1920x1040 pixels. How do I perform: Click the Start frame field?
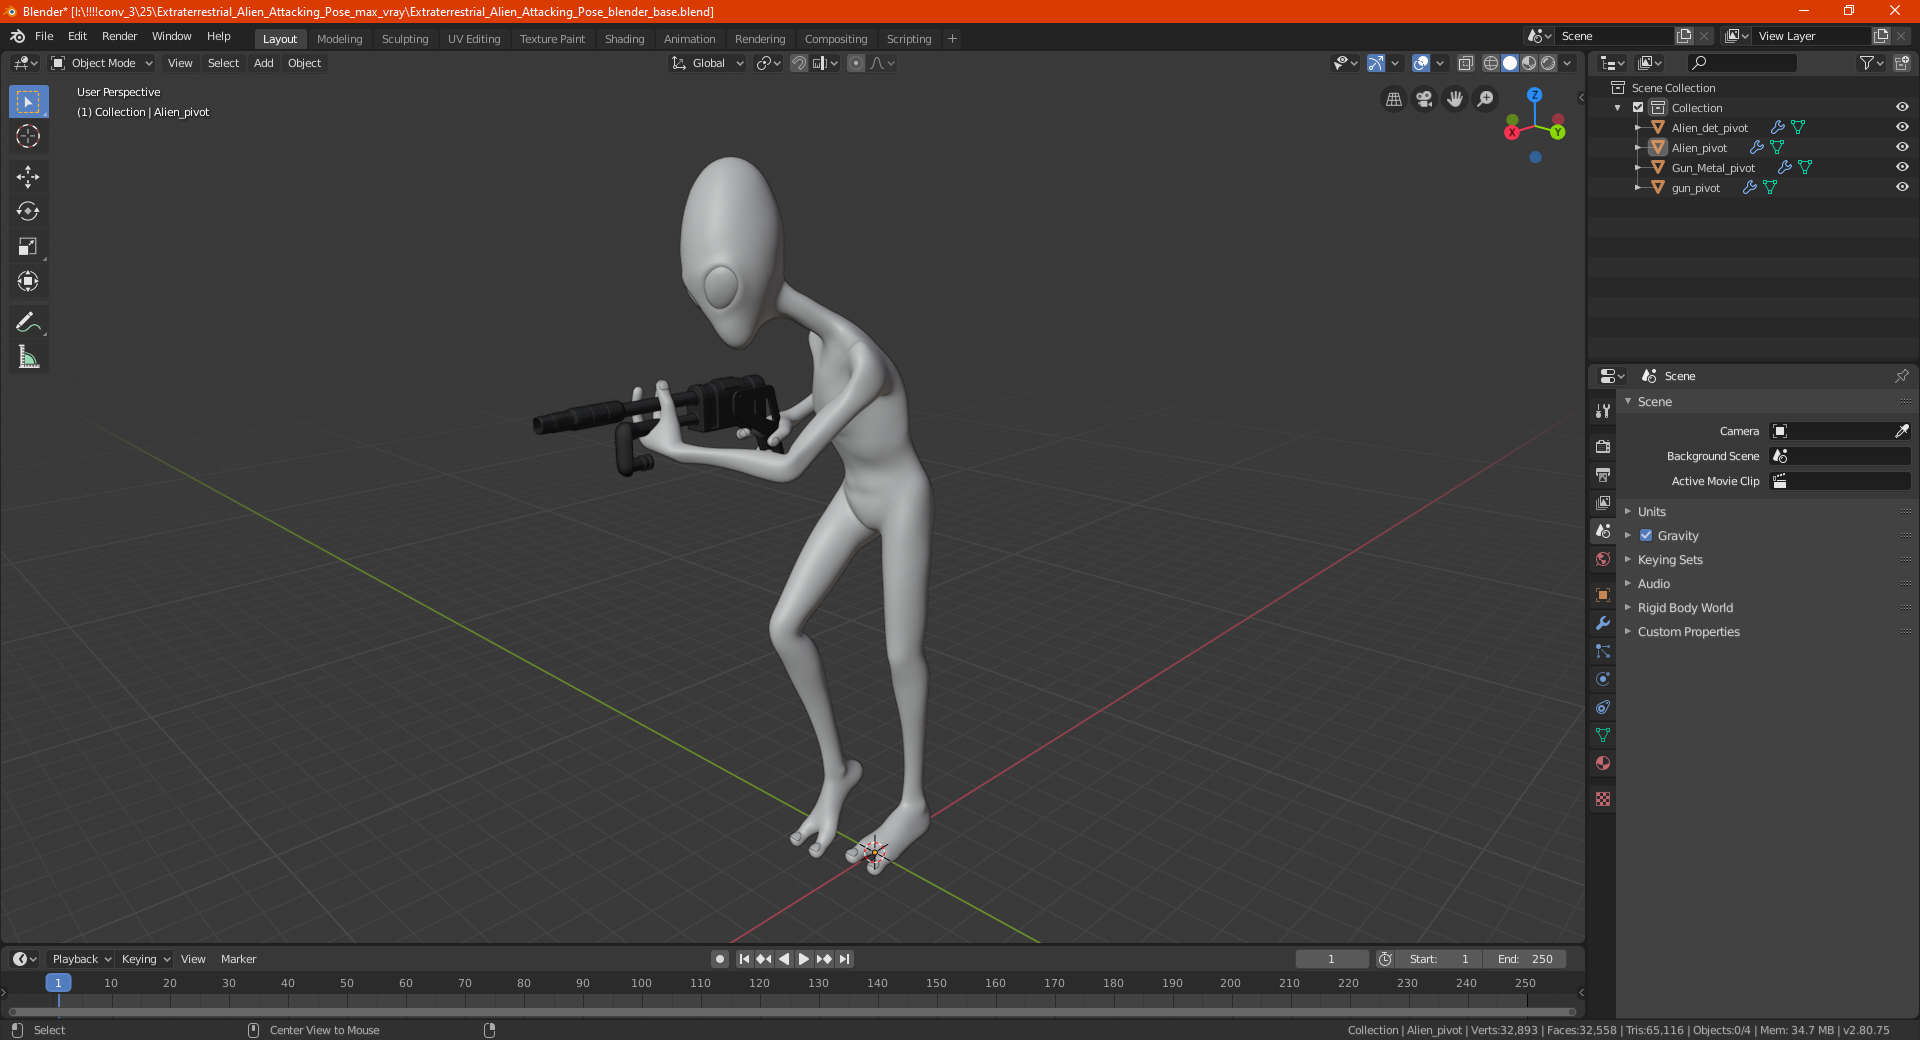1439,959
